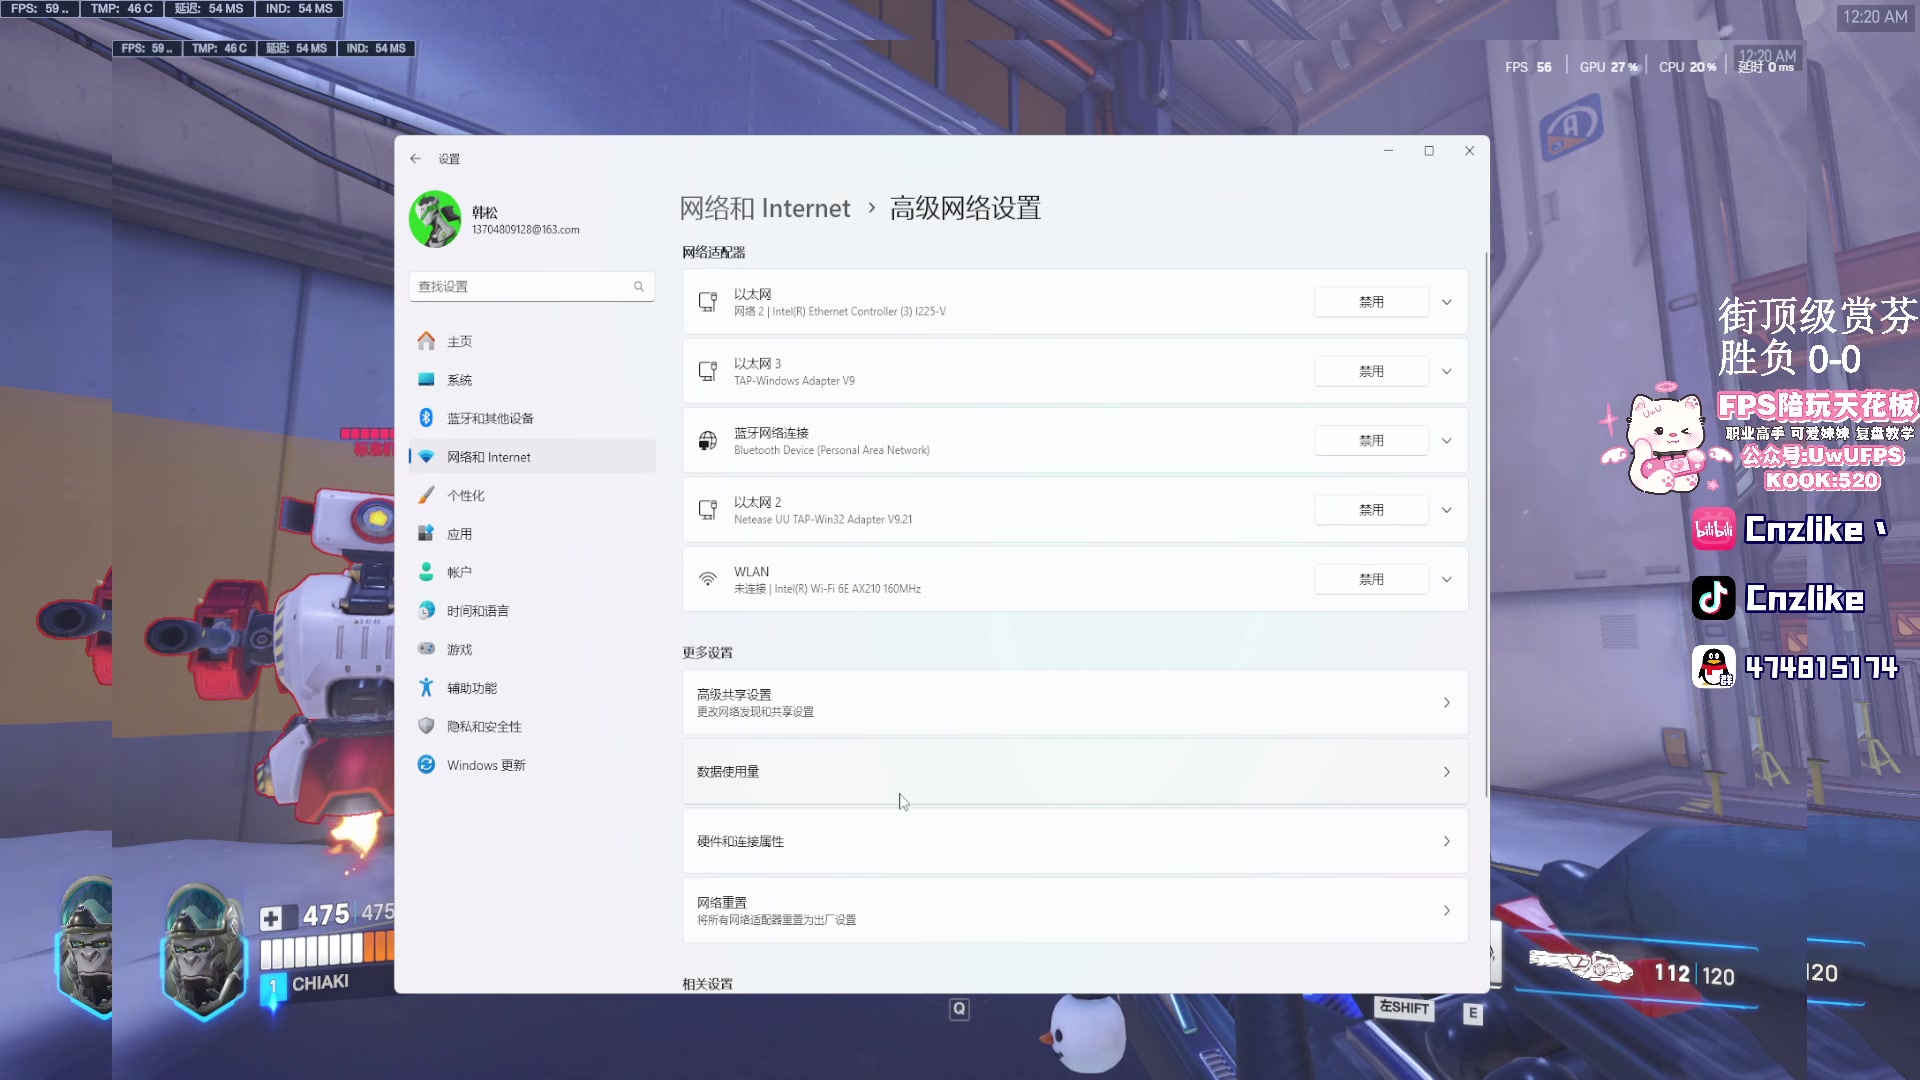Expand WLAN adapter details
This screenshot has height=1080, width=1920.
tap(1447, 580)
